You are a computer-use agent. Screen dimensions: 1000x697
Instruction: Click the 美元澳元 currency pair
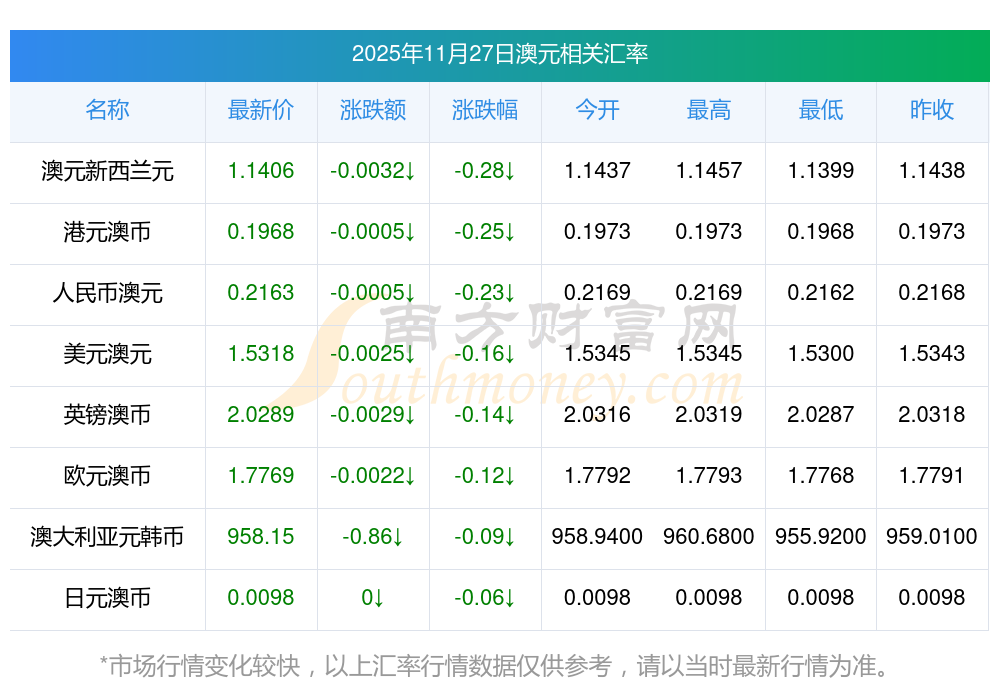pos(107,354)
